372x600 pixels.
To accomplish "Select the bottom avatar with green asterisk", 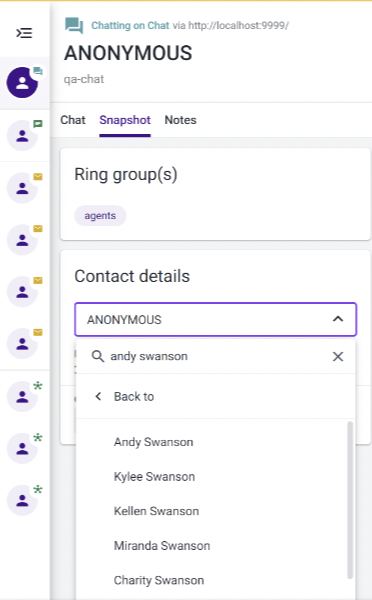I will point(22,500).
